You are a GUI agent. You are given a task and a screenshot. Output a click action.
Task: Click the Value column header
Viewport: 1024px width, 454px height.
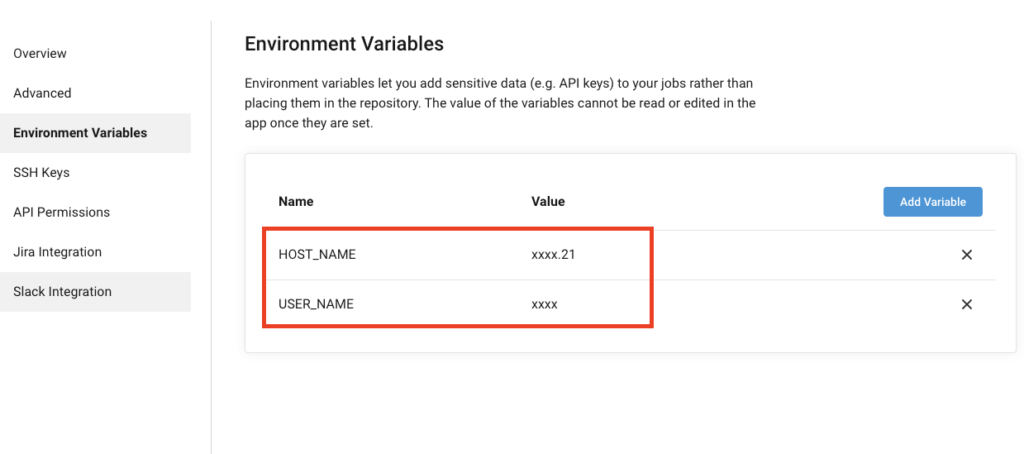(x=548, y=202)
